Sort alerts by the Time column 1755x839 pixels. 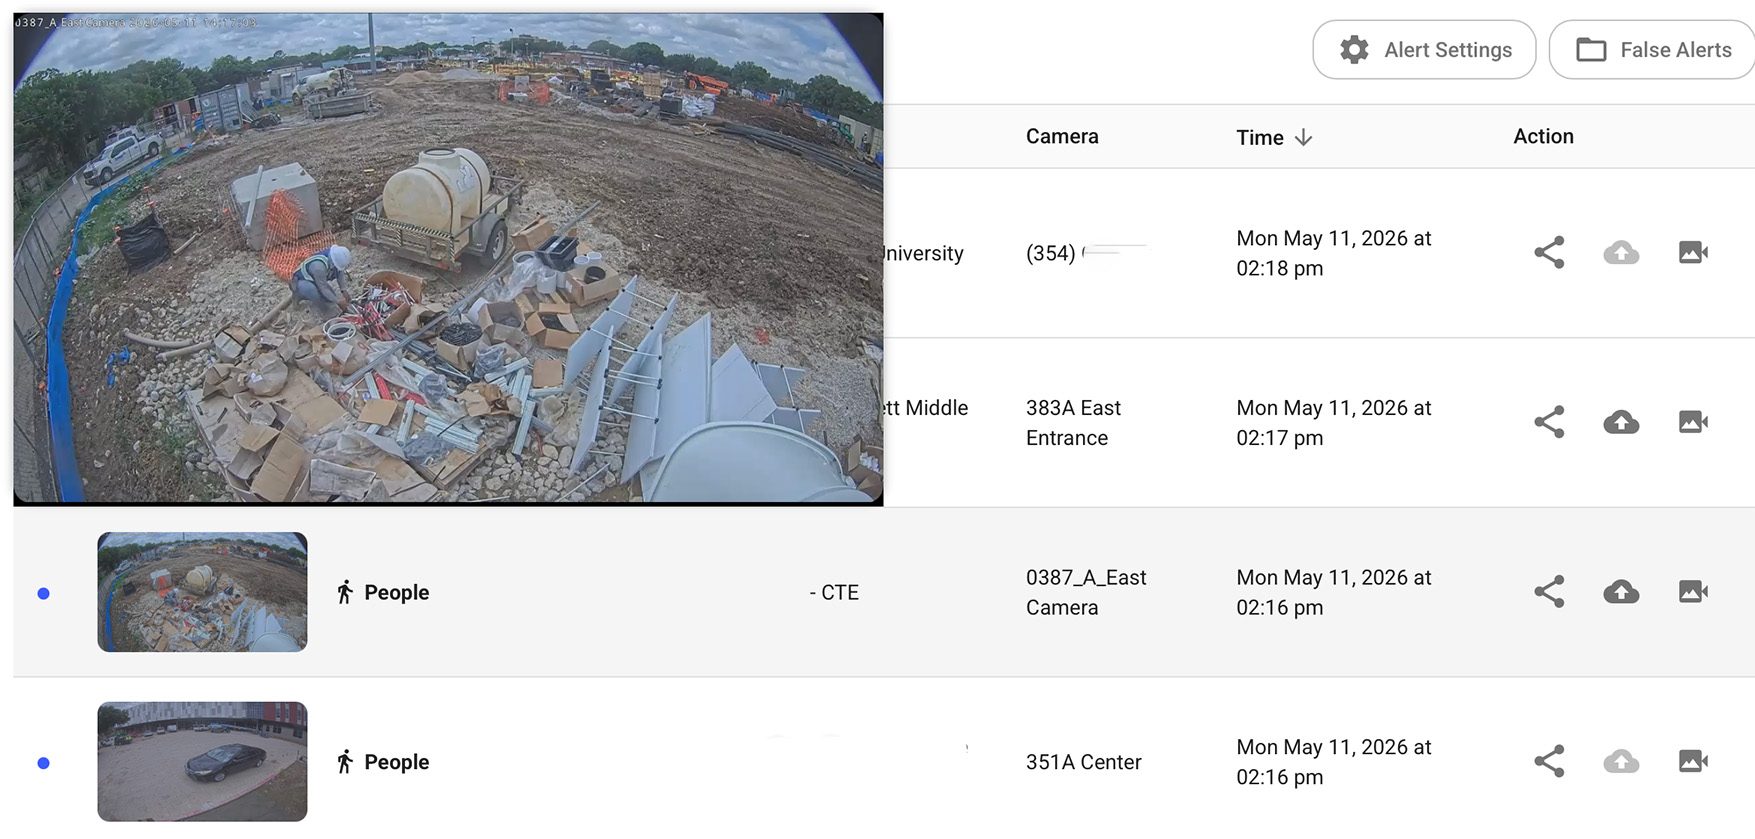[1274, 137]
